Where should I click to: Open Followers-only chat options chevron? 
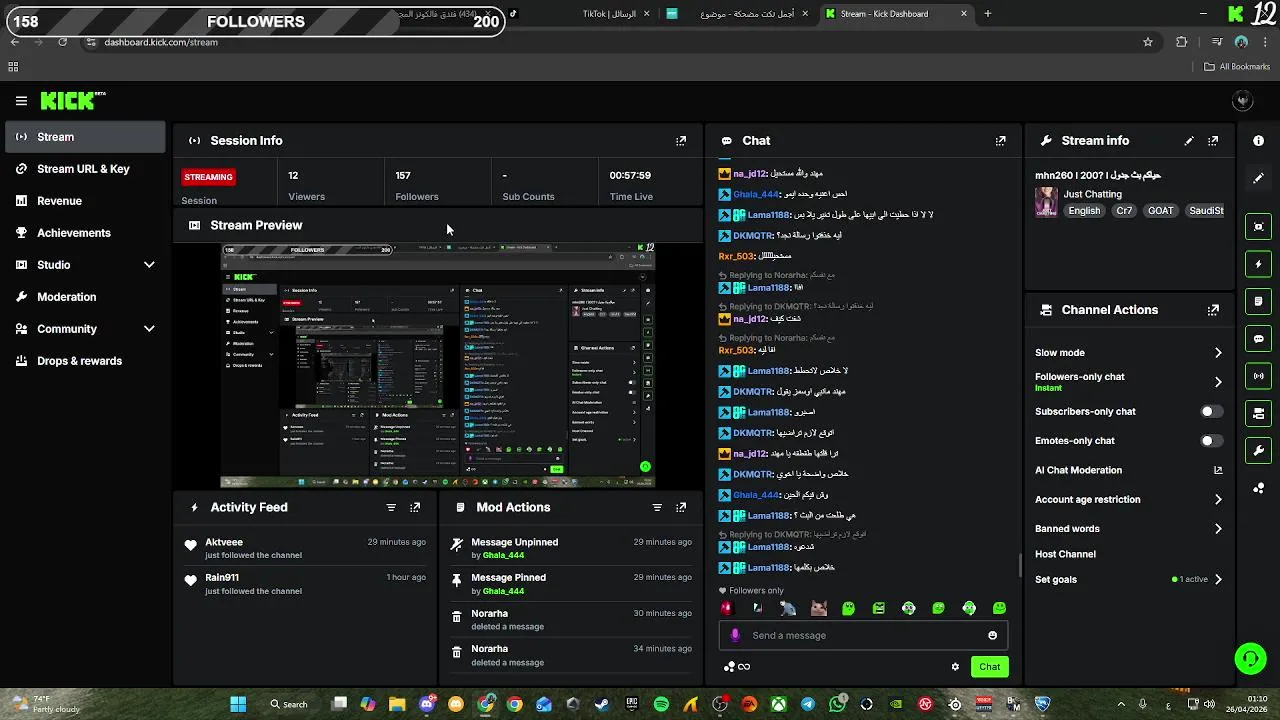point(1218,382)
